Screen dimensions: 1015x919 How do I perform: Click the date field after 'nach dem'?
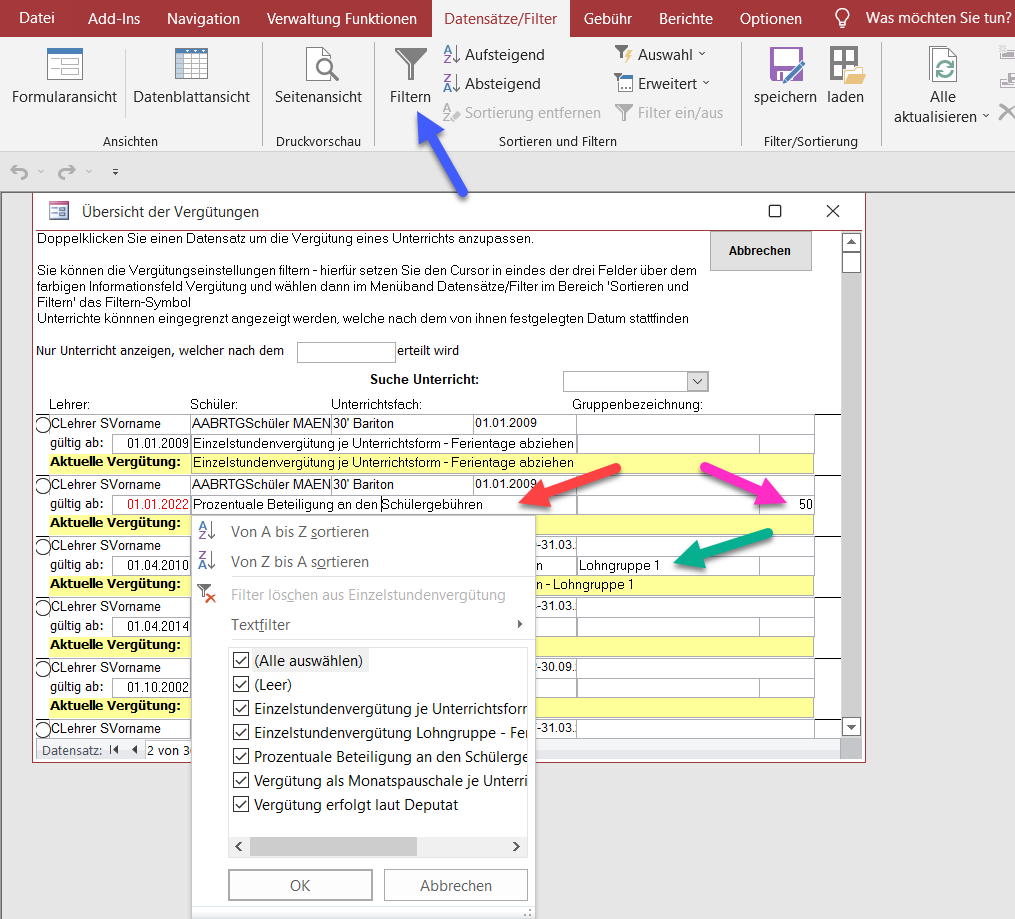(346, 352)
